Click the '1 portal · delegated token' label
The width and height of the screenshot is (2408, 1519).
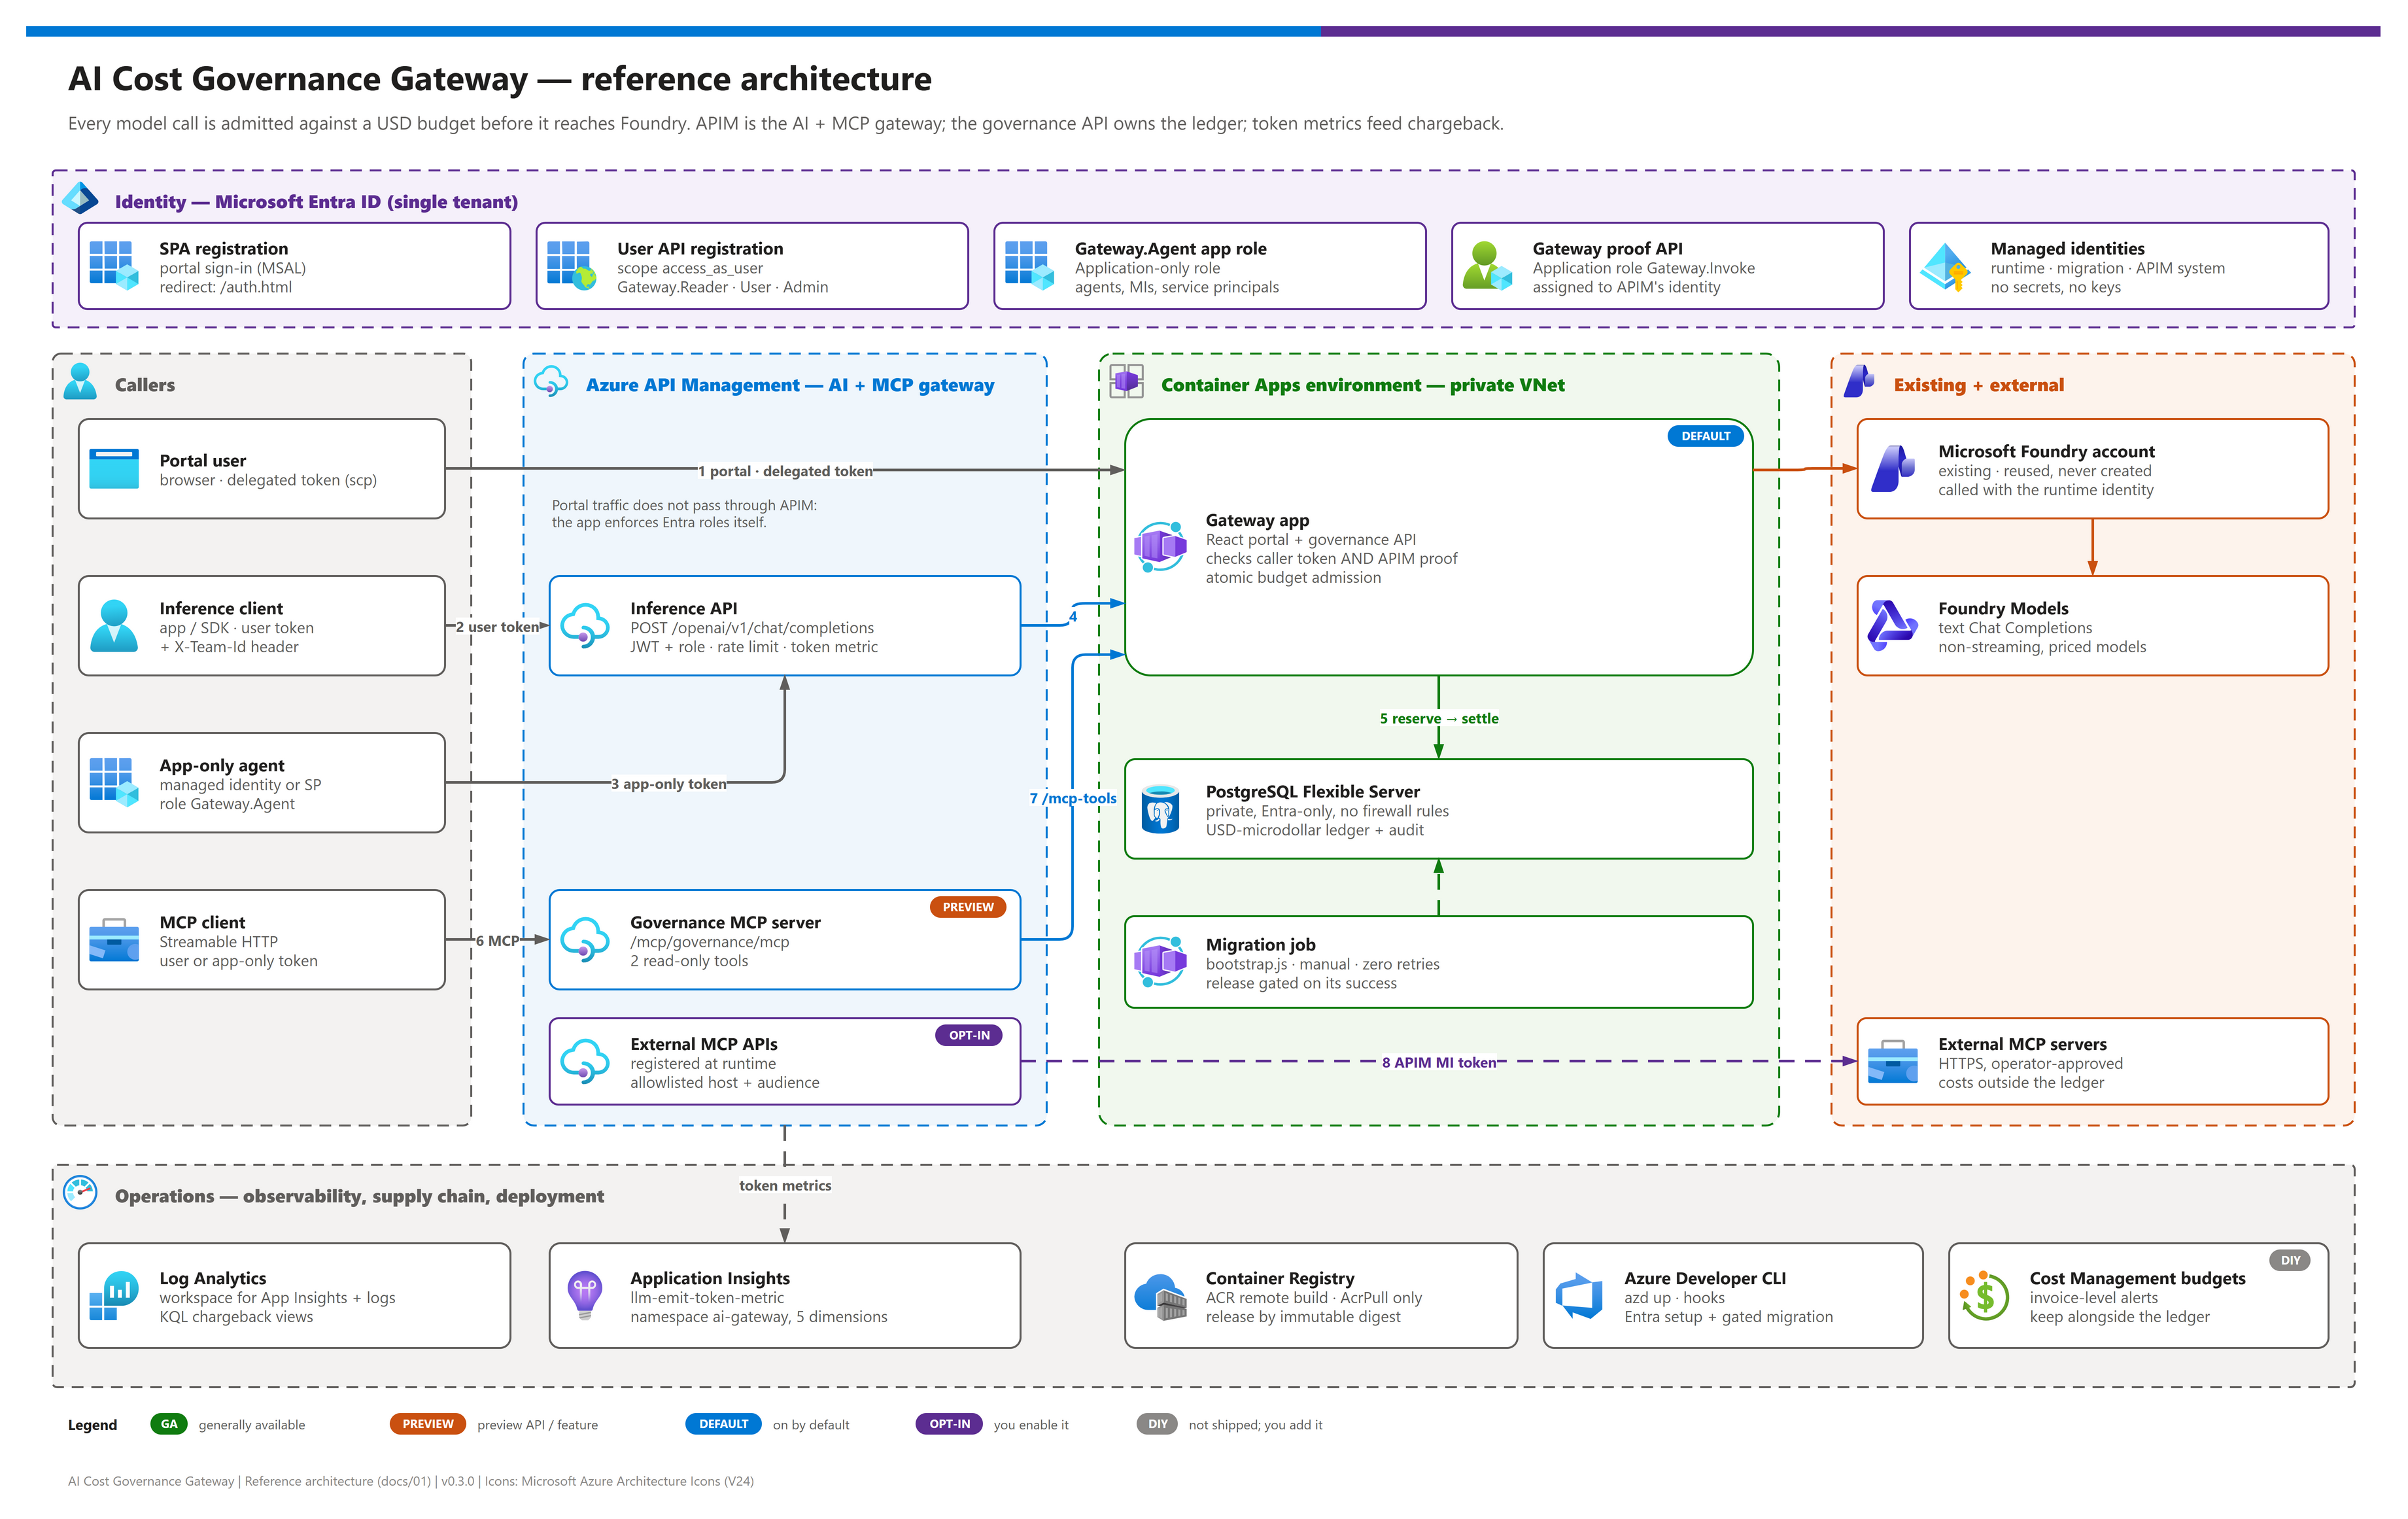click(x=785, y=471)
